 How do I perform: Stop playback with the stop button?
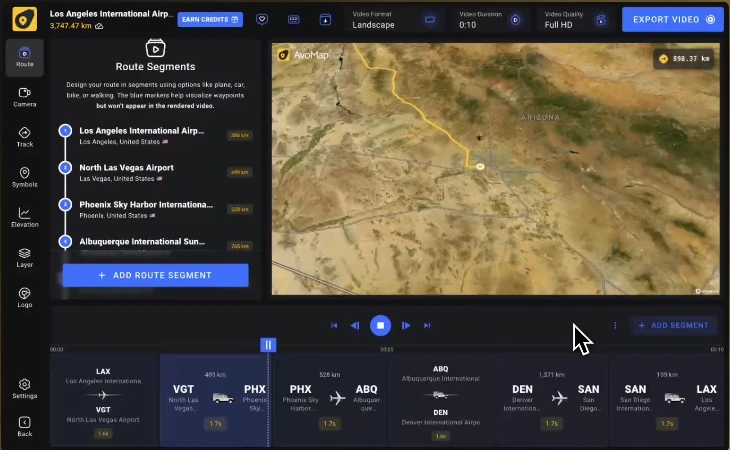point(380,325)
